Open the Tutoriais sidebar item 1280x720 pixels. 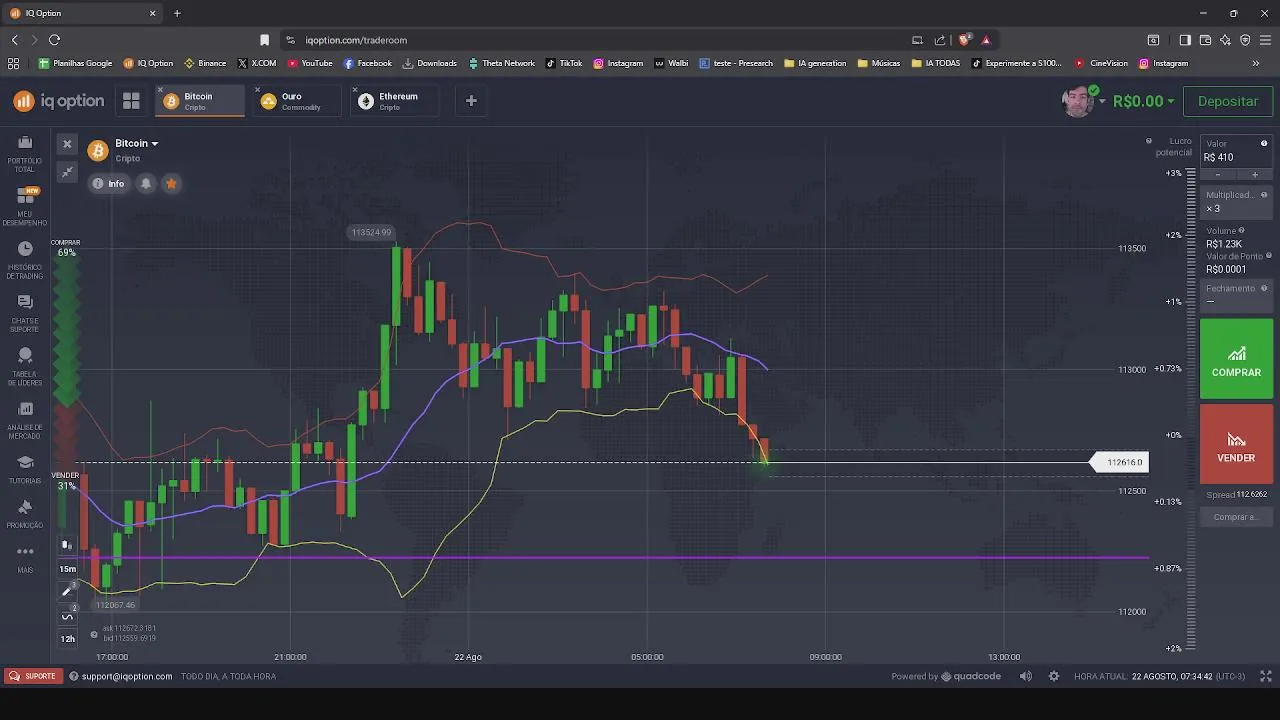[x=25, y=470]
